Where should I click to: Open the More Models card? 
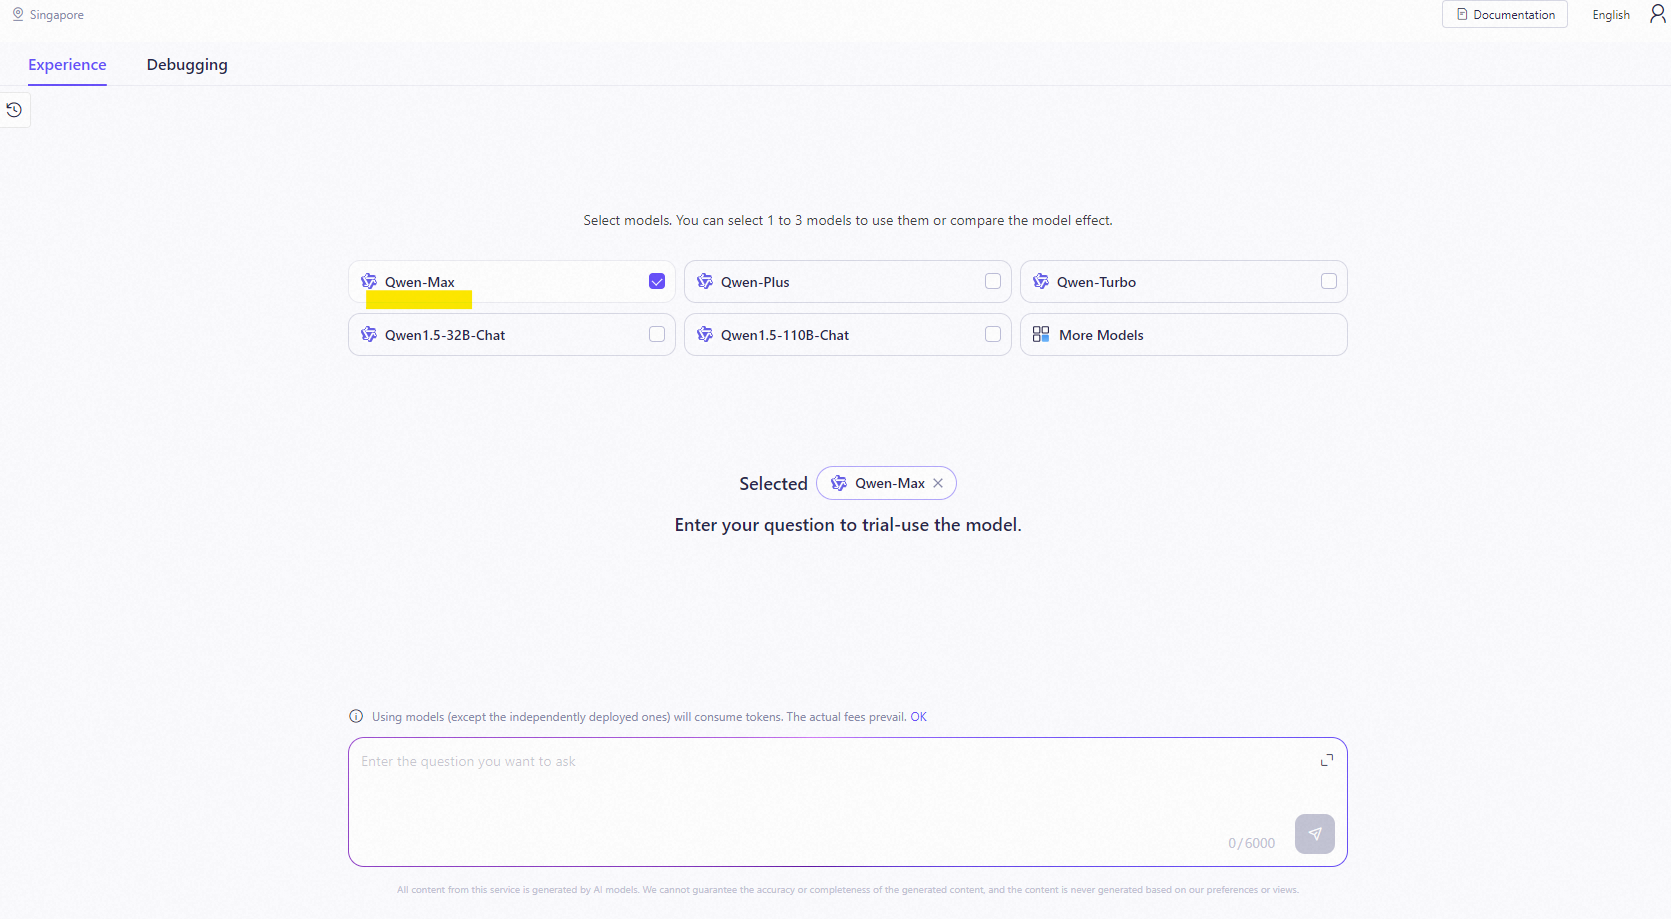[1184, 335]
